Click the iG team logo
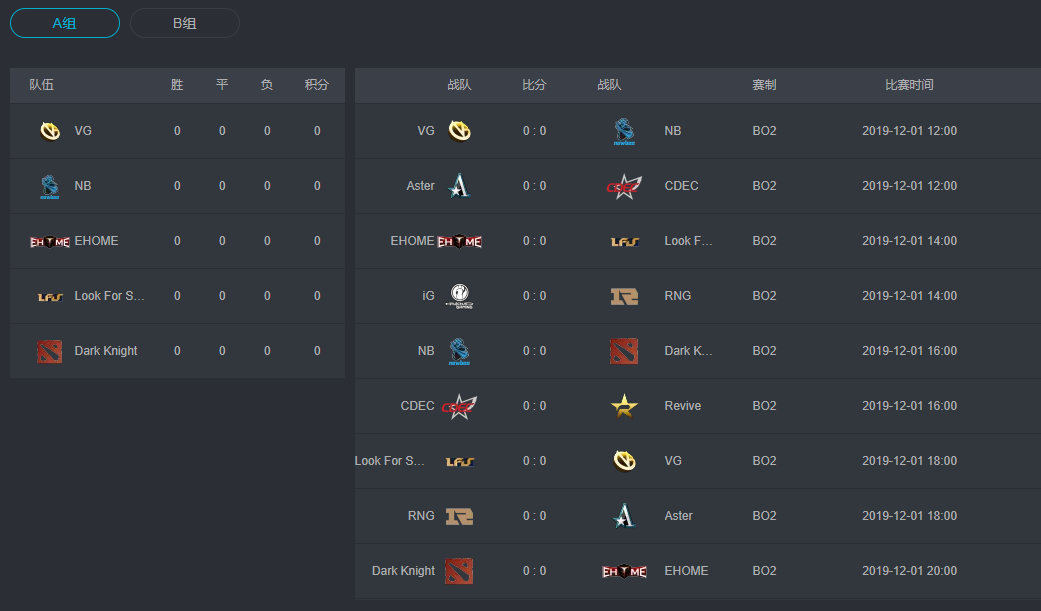 [459, 296]
